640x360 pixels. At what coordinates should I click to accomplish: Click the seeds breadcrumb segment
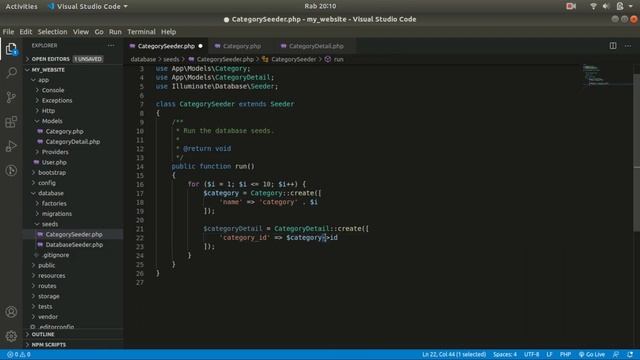pyautogui.click(x=171, y=60)
